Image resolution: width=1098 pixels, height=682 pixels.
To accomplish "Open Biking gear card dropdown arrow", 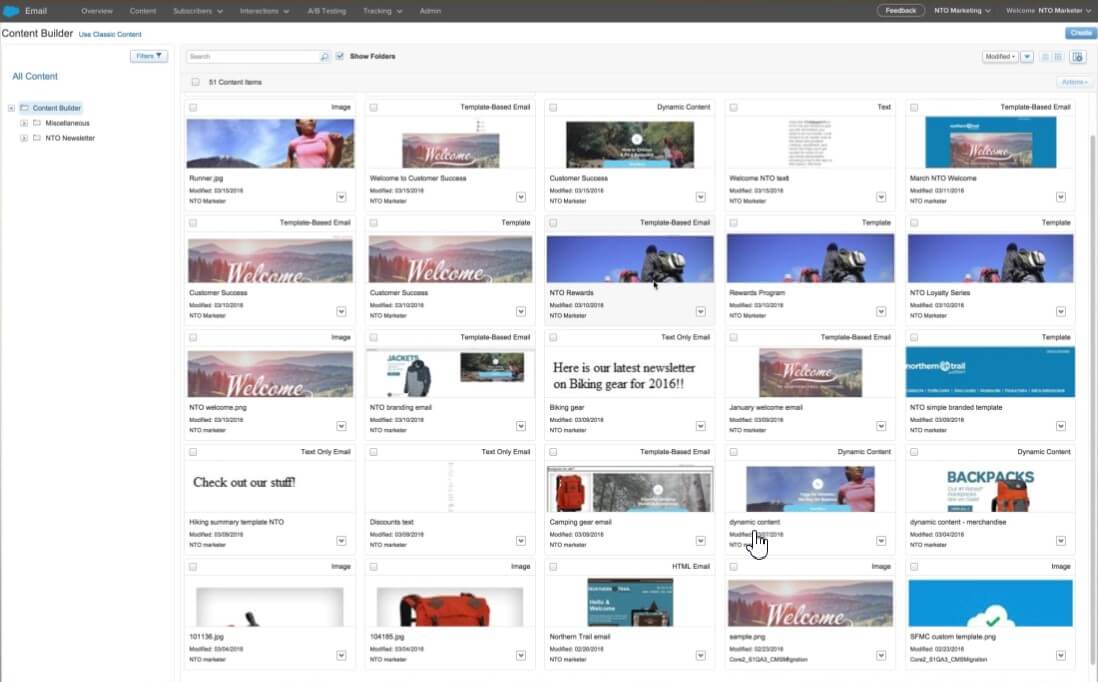I will click(x=700, y=426).
